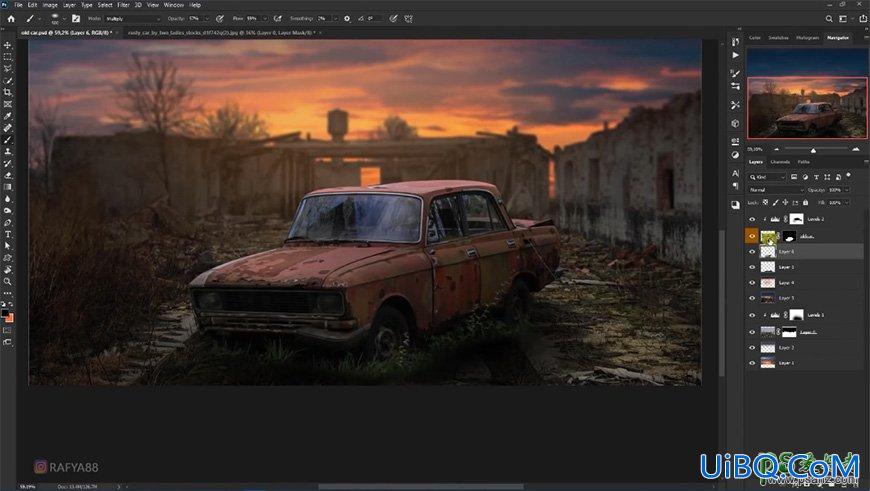Screen dimensions: 870x491
Task: Open the brush Mode dropdown (Multiply)
Action: pos(133,18)
